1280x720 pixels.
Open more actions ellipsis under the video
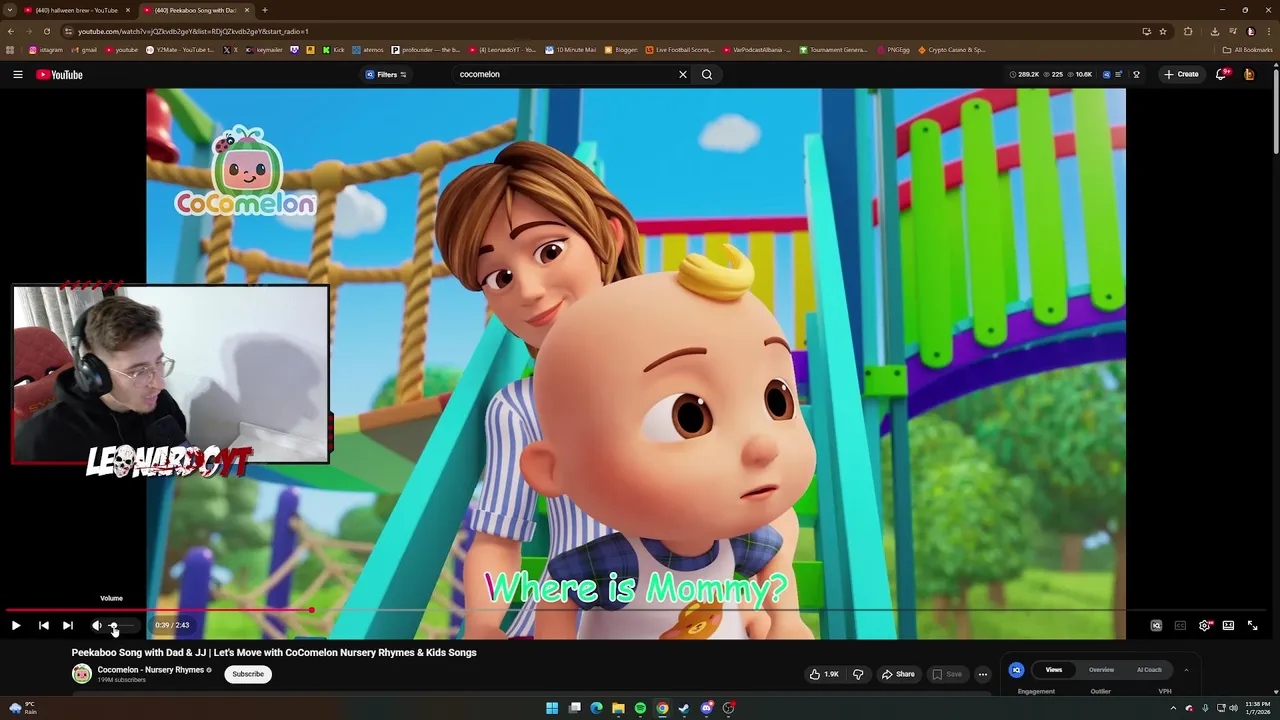982,674
